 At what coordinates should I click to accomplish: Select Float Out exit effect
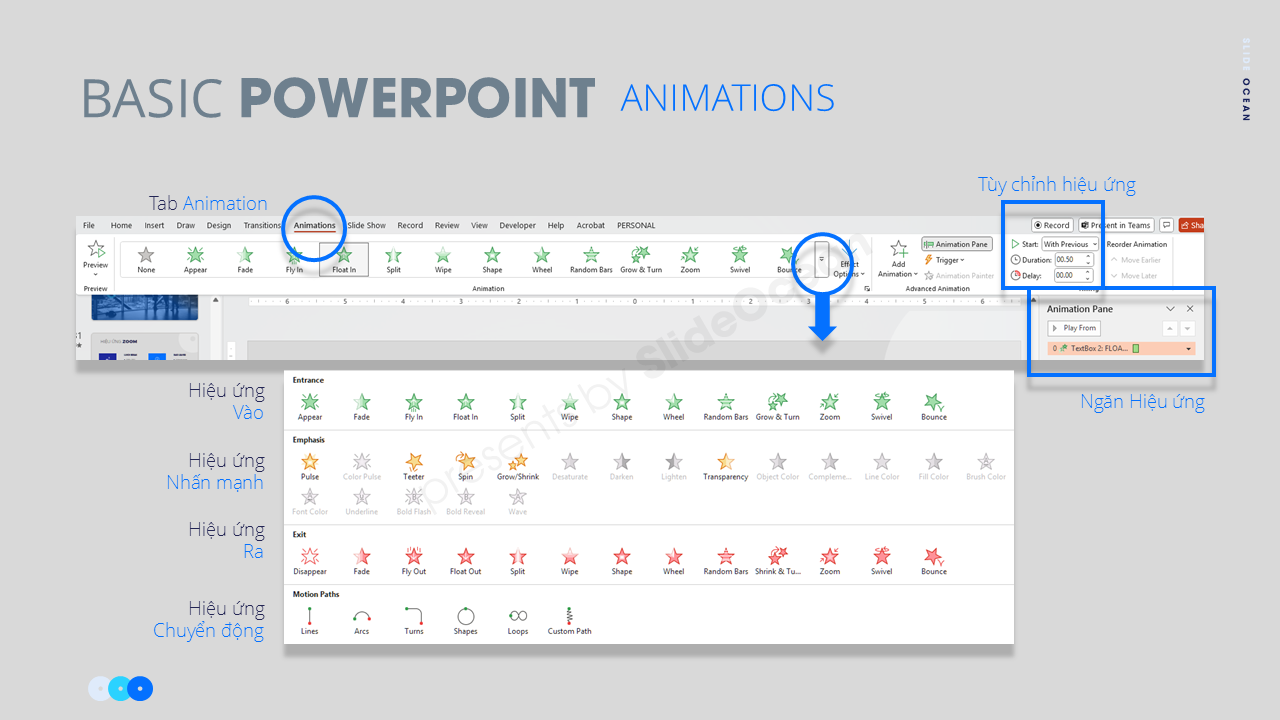(x=466, y=561)
